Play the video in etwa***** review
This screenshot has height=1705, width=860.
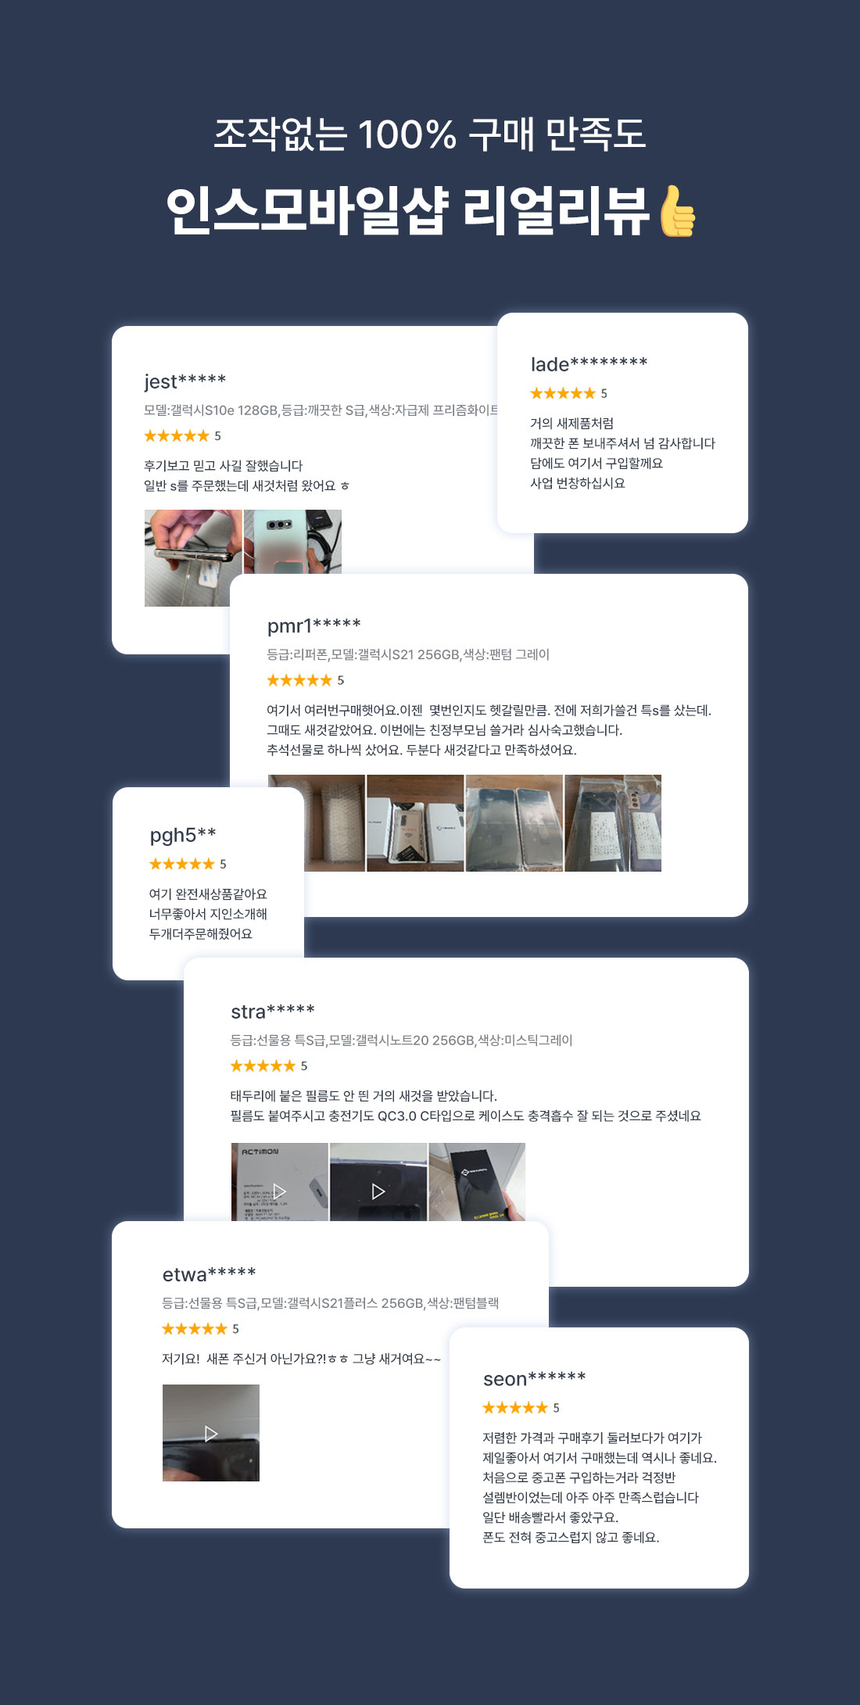tap(211, 1433)
